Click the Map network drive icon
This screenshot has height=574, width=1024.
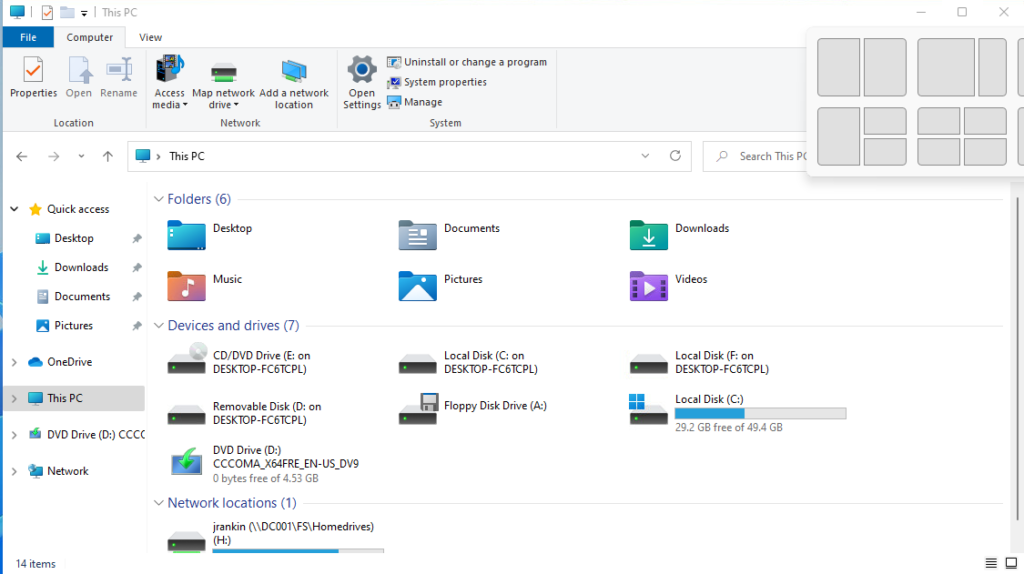[x=223, y=72]
